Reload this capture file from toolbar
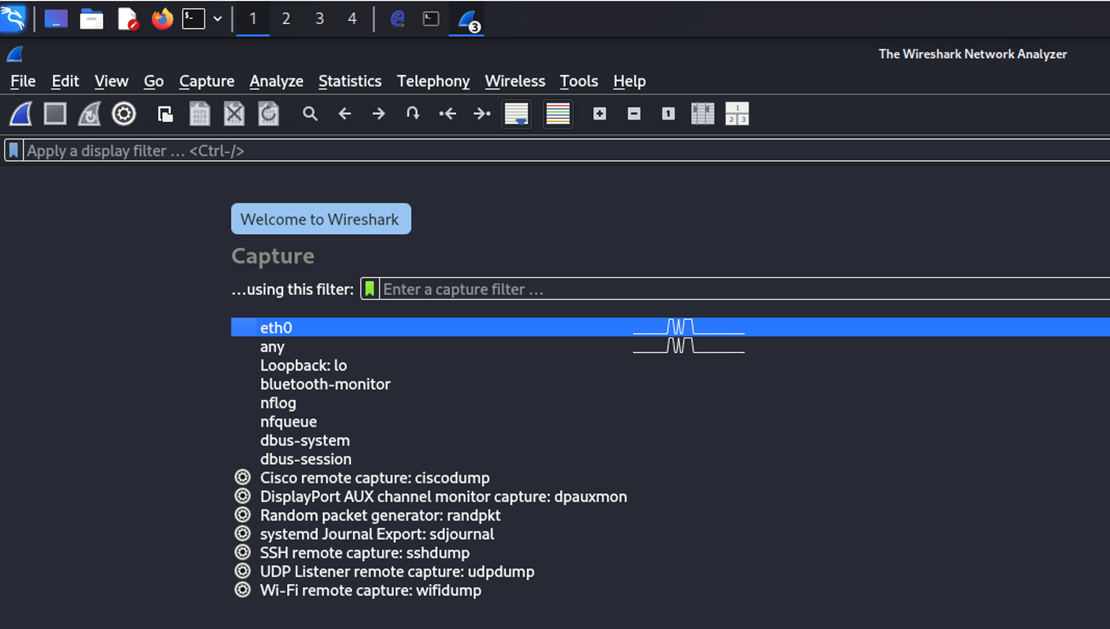Screen dimensions: 1110x629 [268, 114]
